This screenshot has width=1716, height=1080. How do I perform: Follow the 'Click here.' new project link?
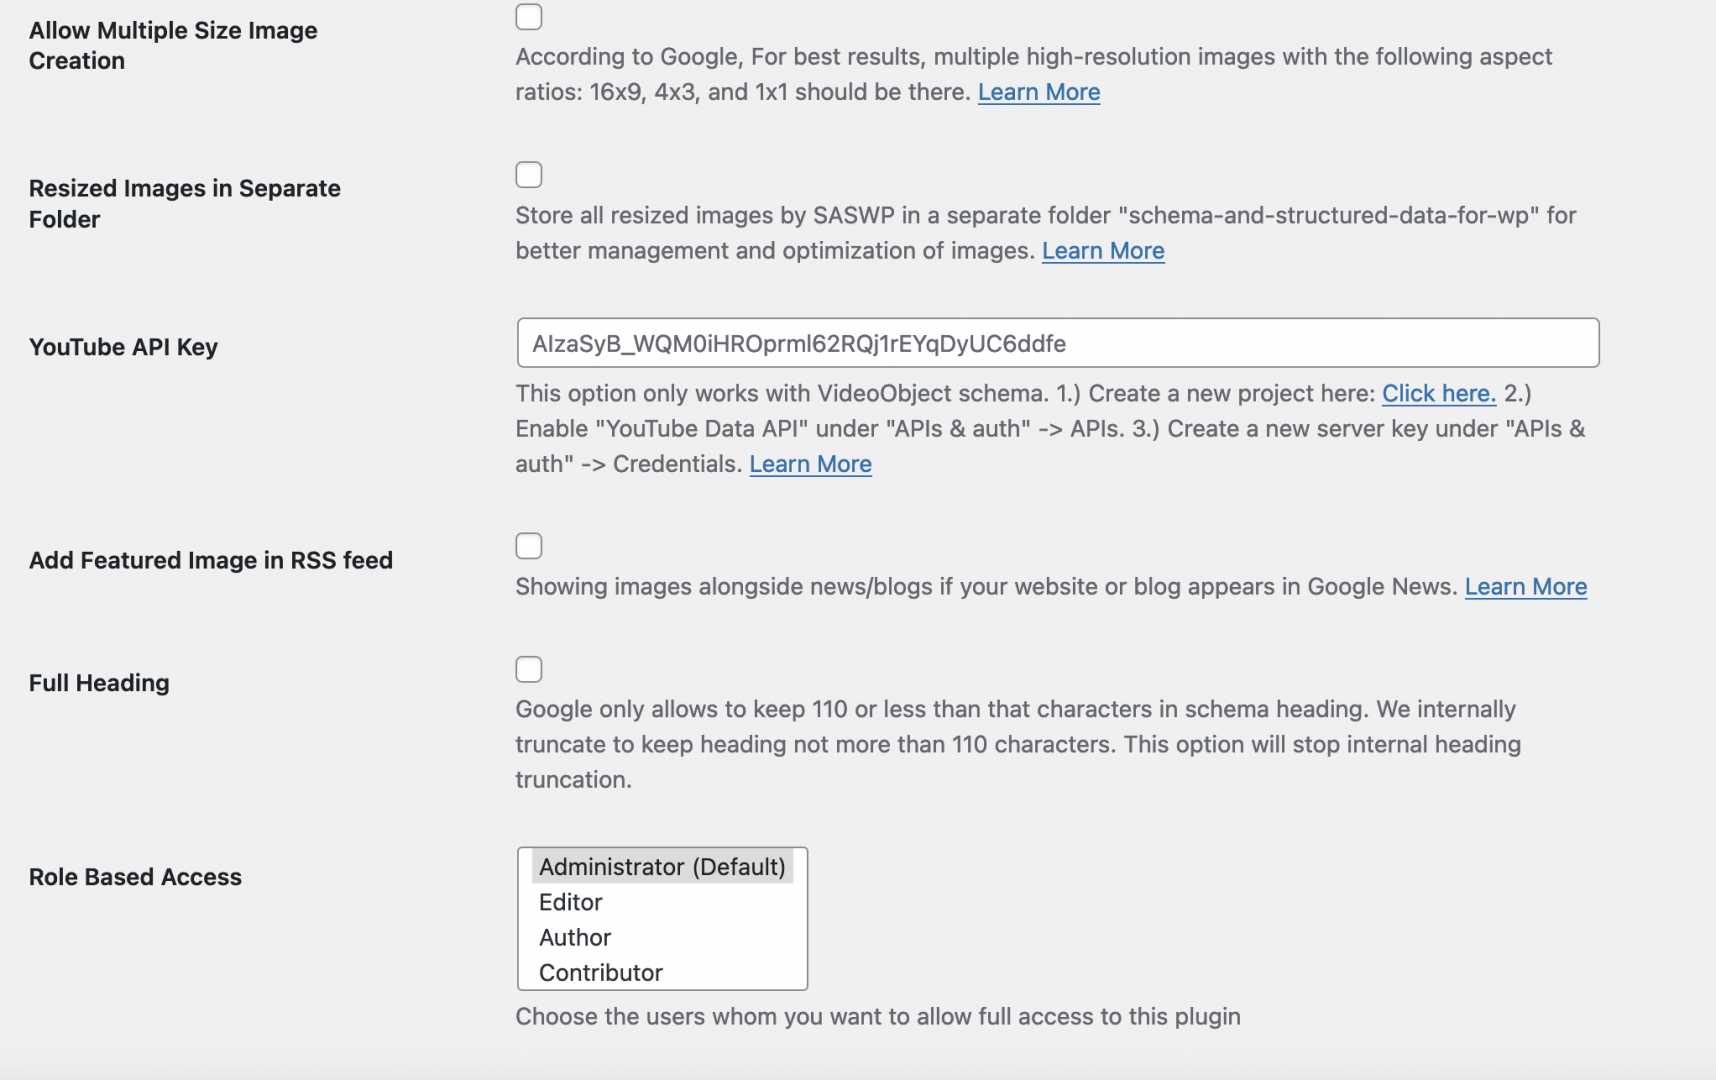[1439, 394]
